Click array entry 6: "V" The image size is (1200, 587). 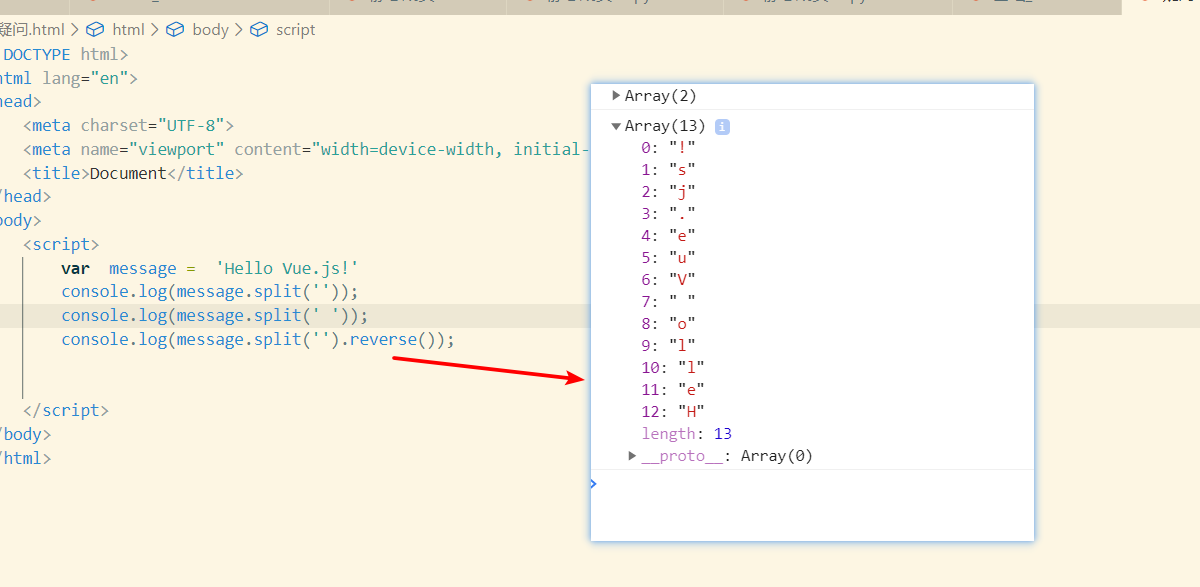[668, 280]
